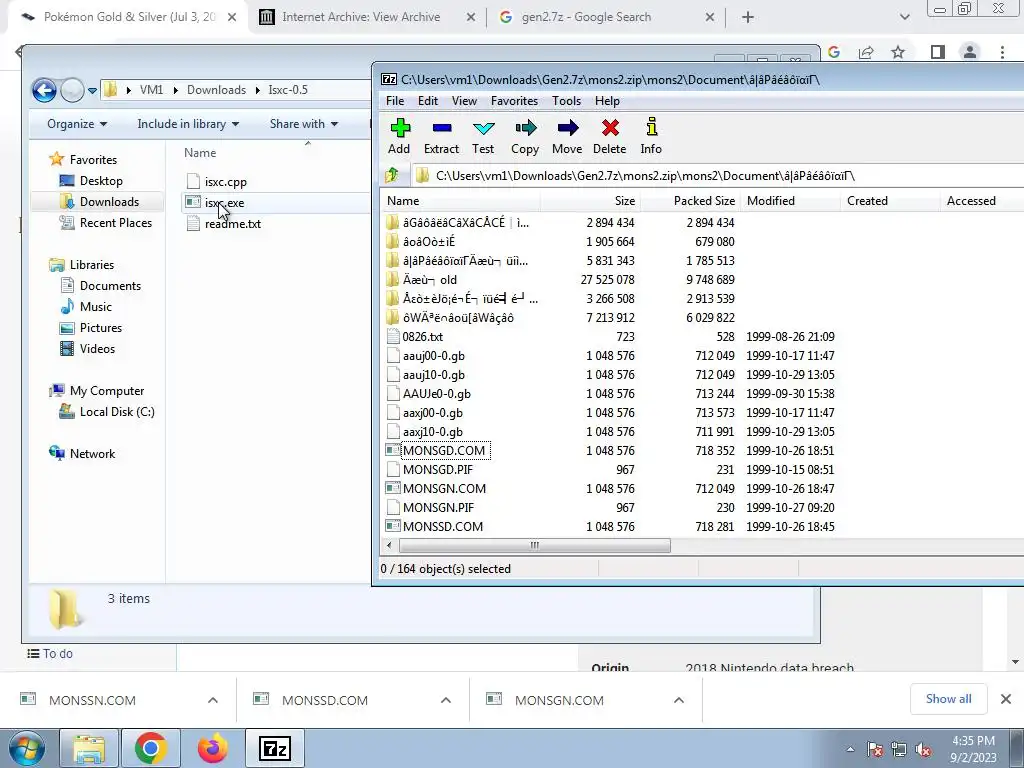Image resolution: width=1024 pixels, height=768 pixels.
Task: Switch to gen2.7z Google Search tab
Action: pyautogui.click(x=586, y=17)
